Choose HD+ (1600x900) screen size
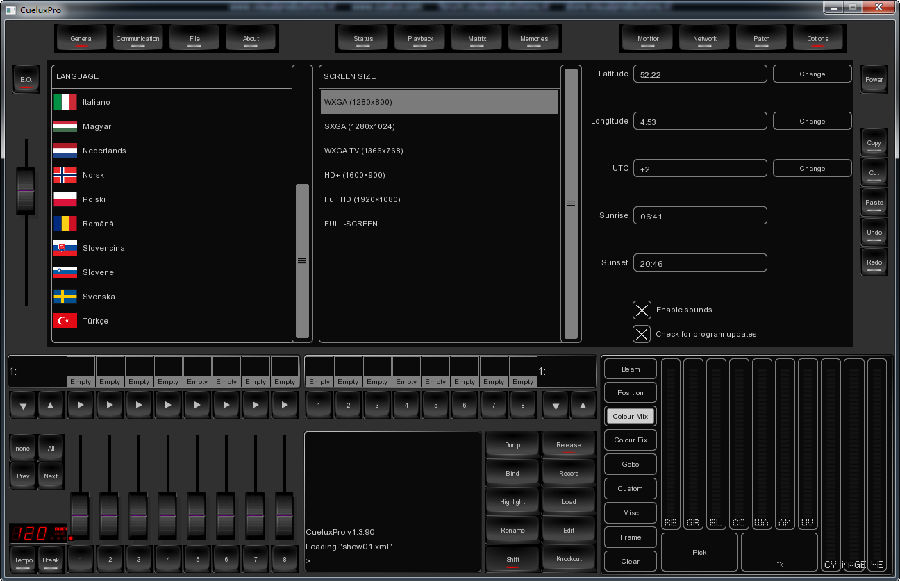The height and width of the screenshot is (581, 900). tap(439, 175)
